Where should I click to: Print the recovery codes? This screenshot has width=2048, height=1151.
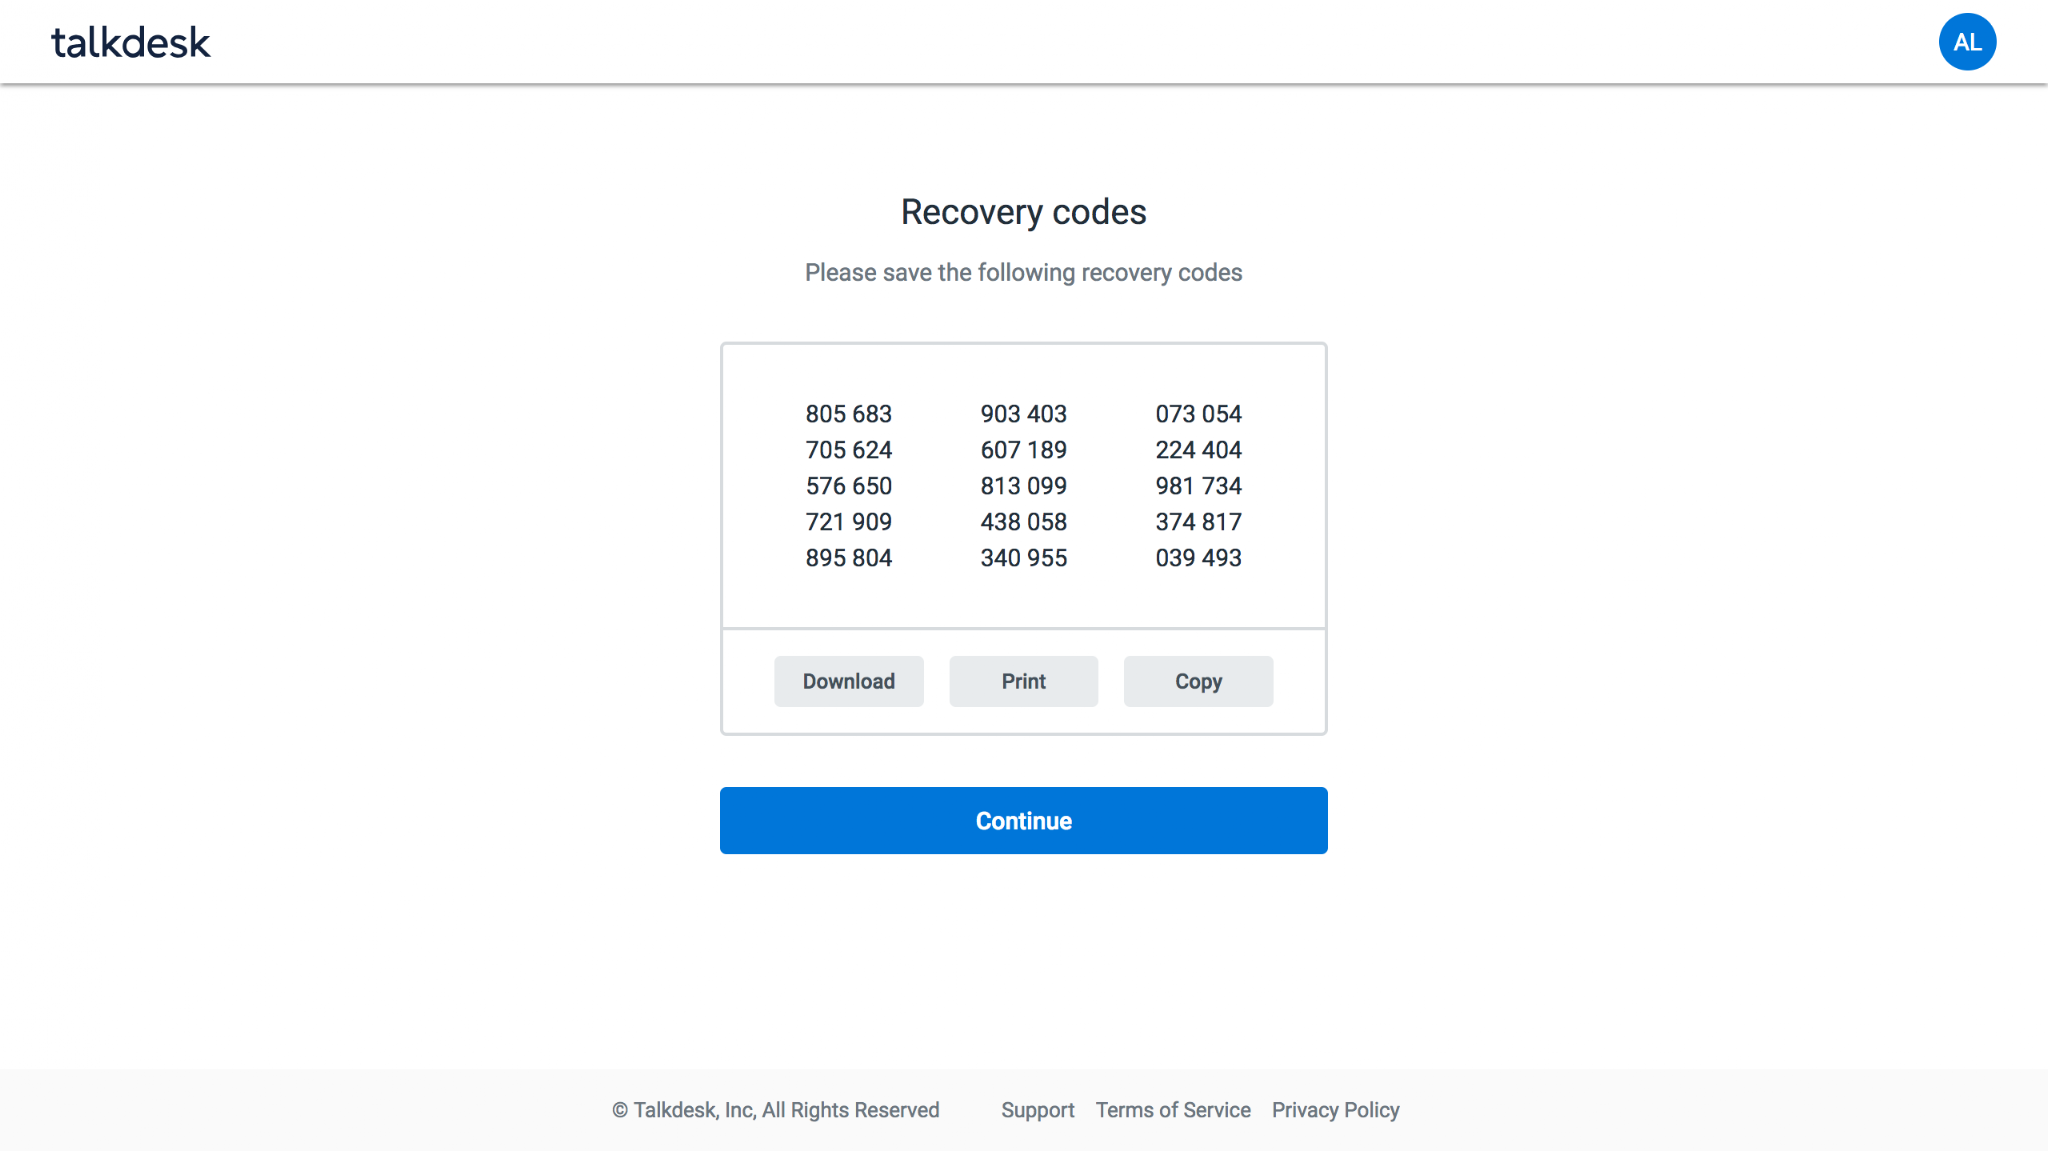[1024, 681]
